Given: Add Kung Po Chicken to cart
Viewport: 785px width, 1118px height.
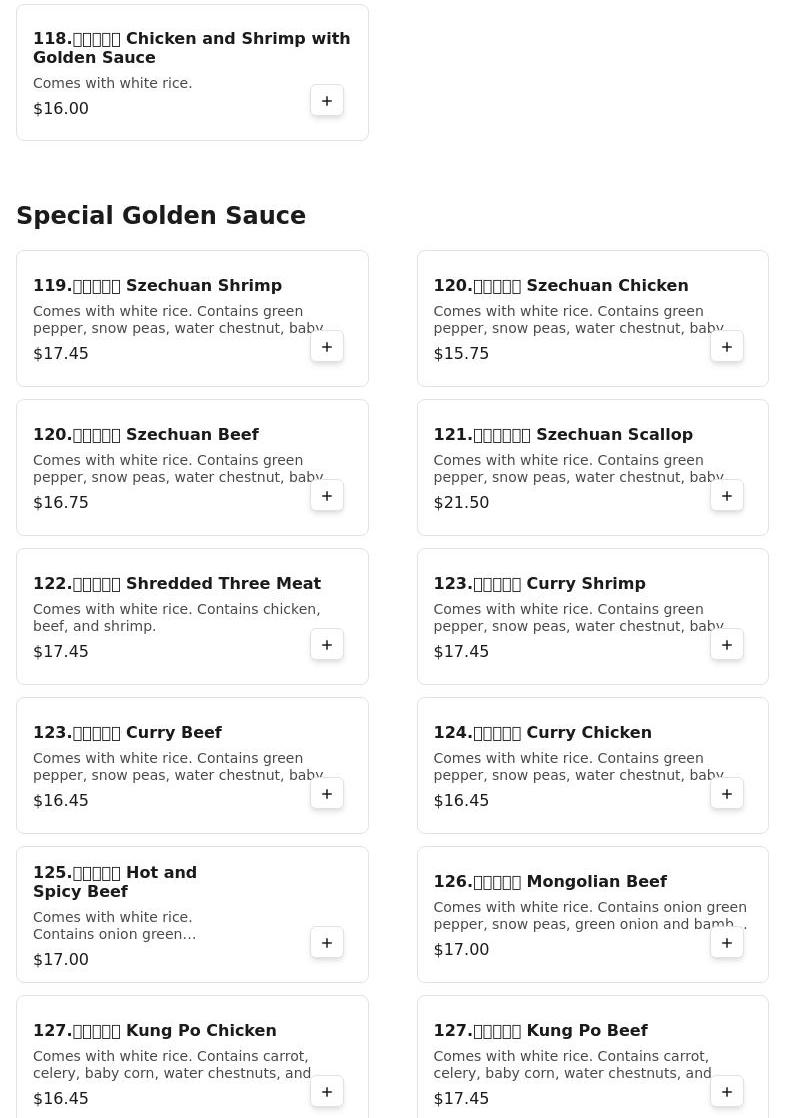Looking at the screenshot, I should [327, 1092].
